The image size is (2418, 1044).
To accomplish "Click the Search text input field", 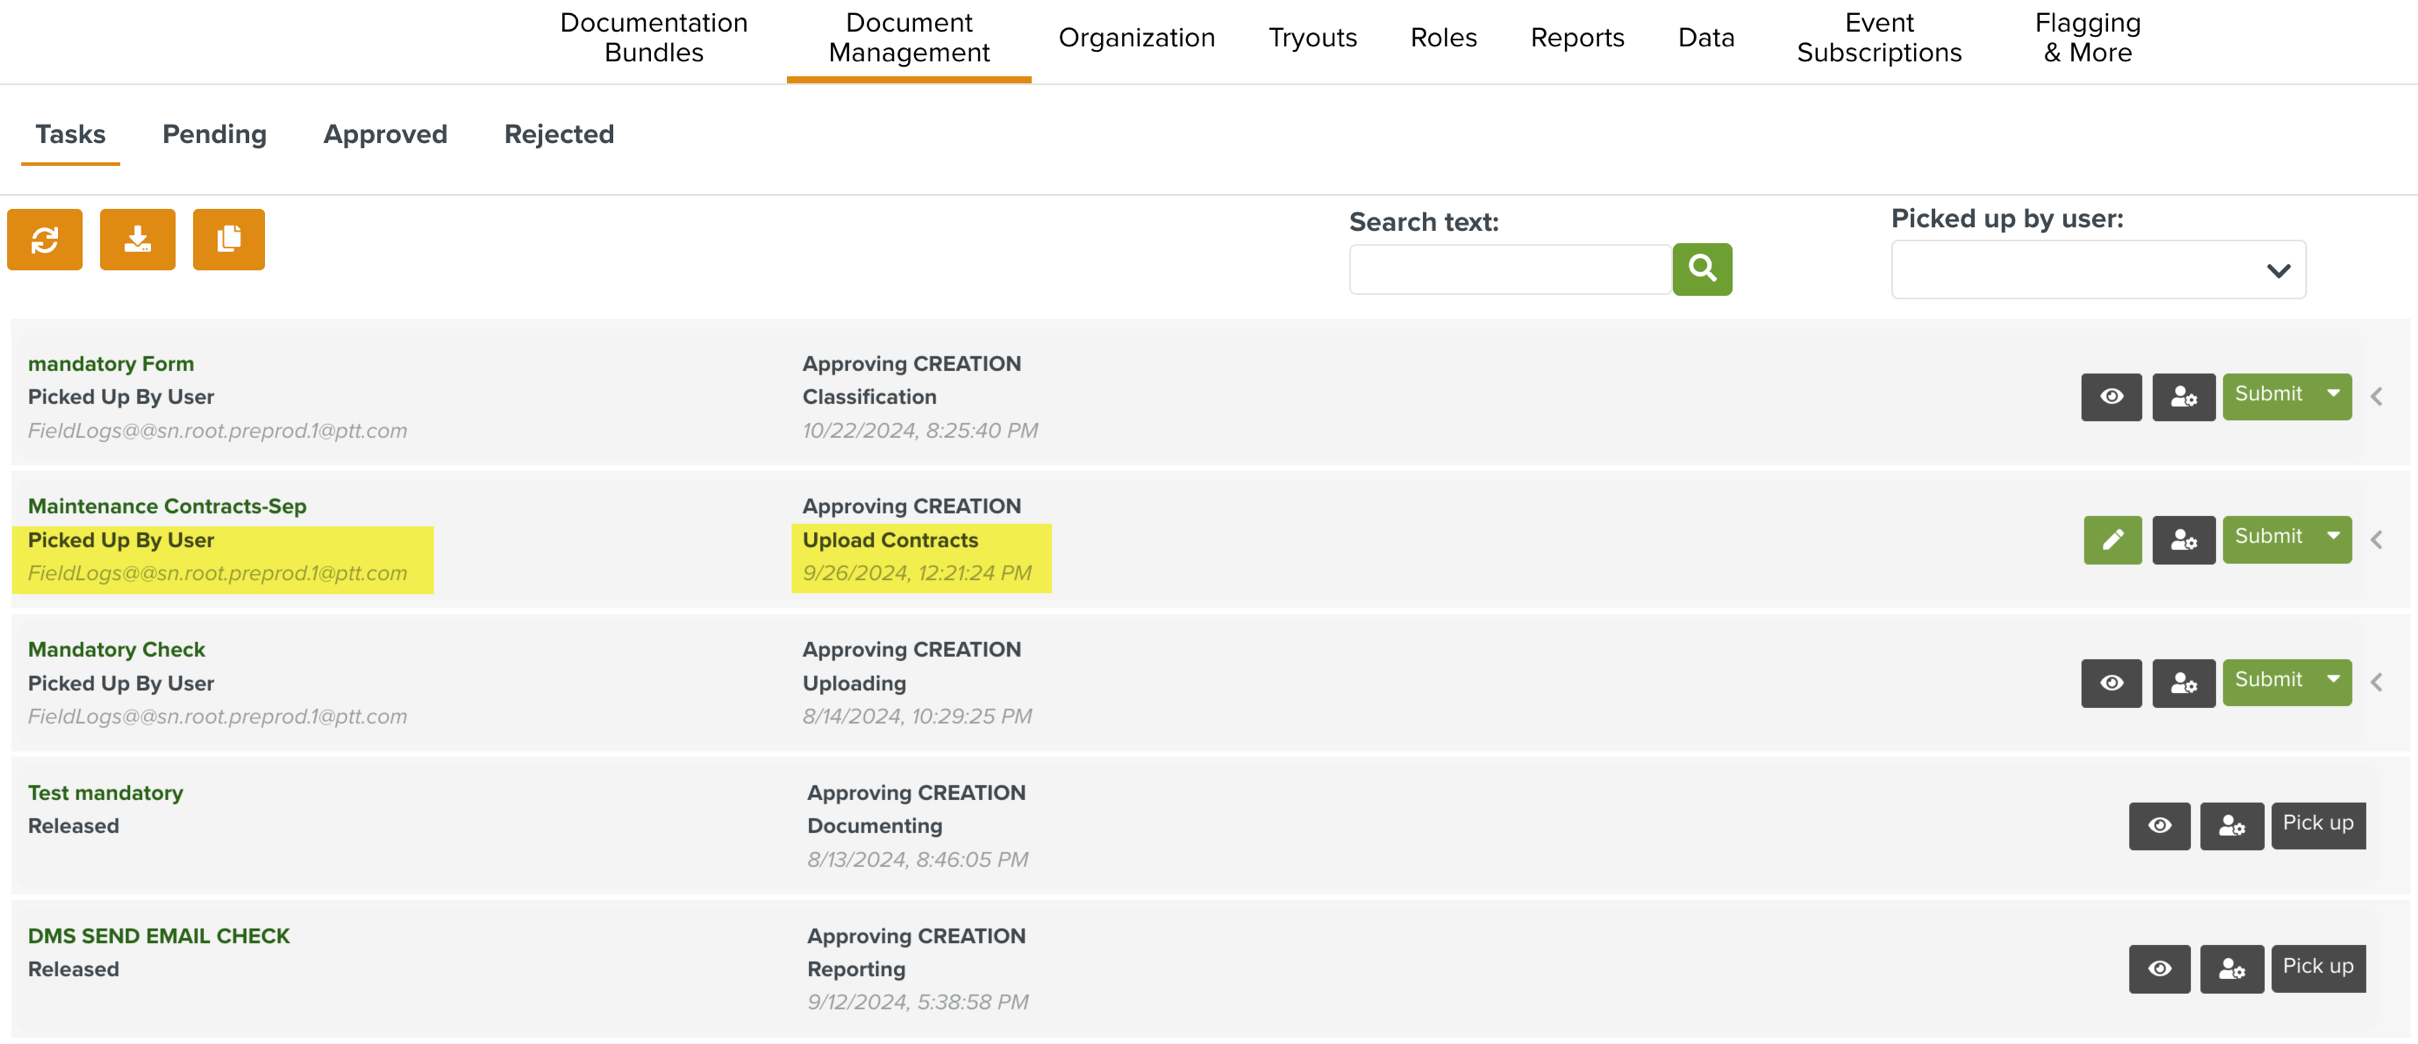I will point(1510,270).
